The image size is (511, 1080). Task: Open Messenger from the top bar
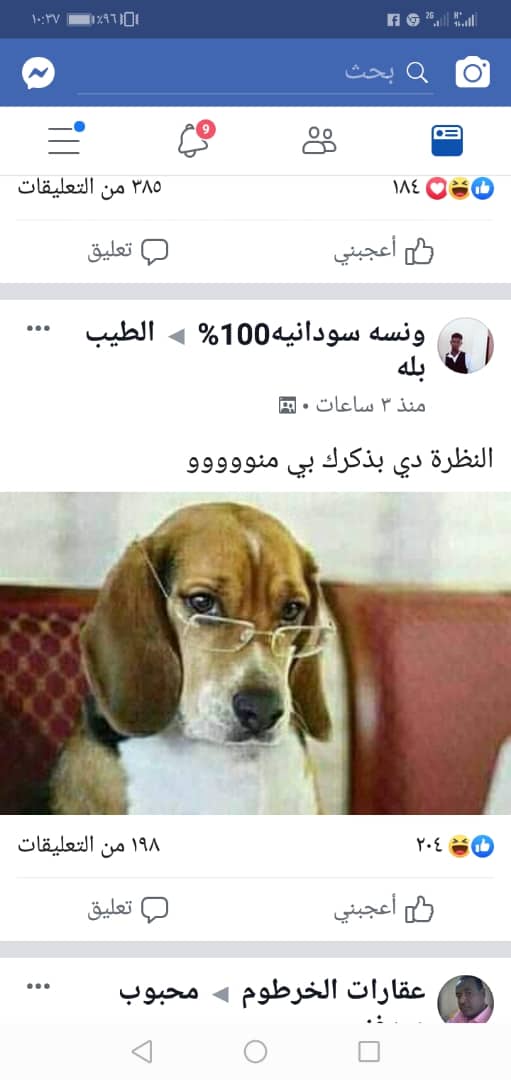click(38, 73)
